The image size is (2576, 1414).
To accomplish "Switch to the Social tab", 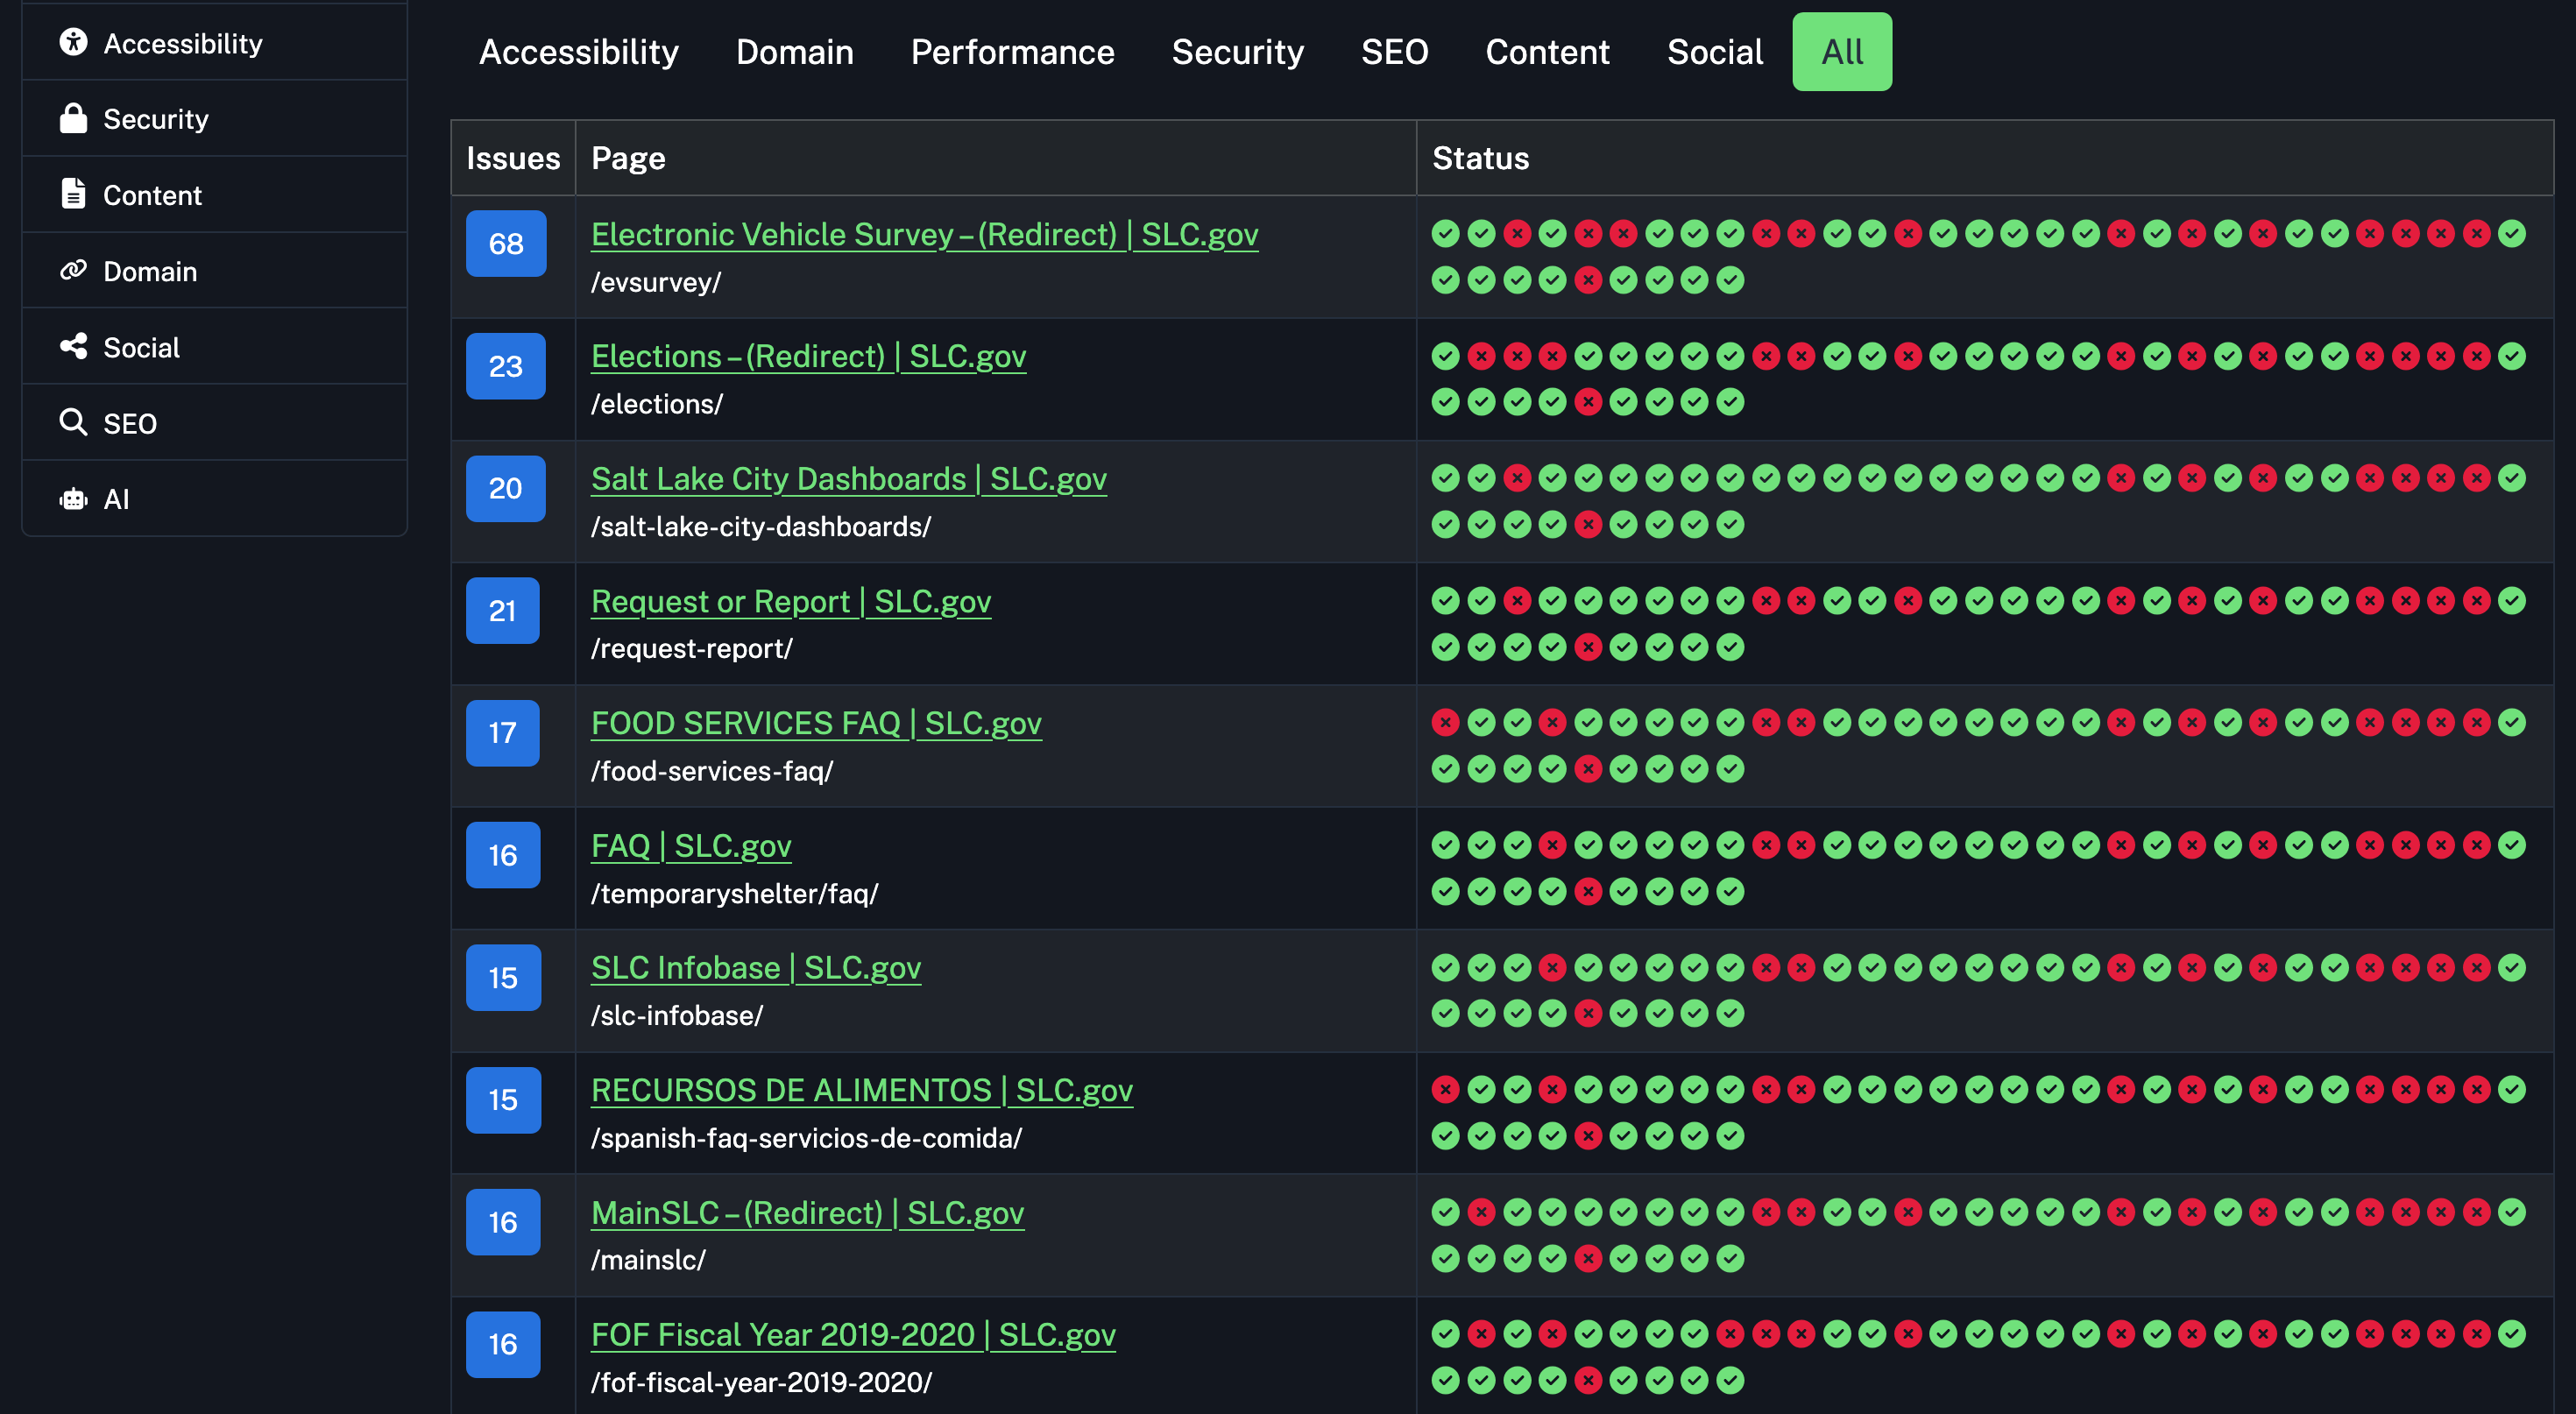I will (x=1715, y=52).
